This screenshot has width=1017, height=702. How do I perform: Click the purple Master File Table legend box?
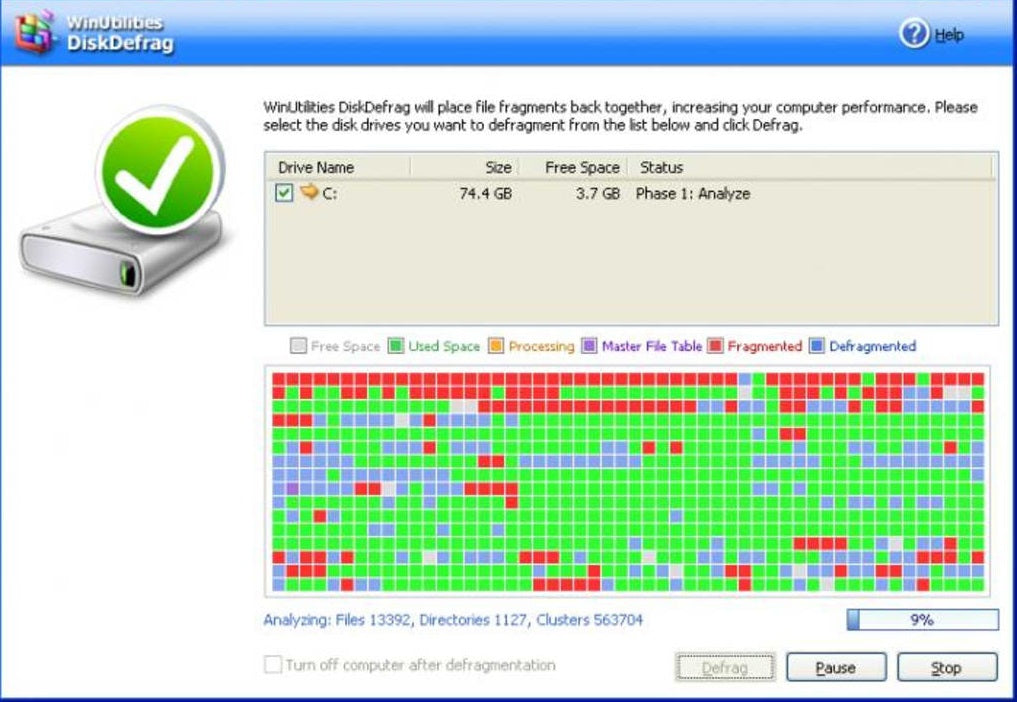[x=589, y=346]
